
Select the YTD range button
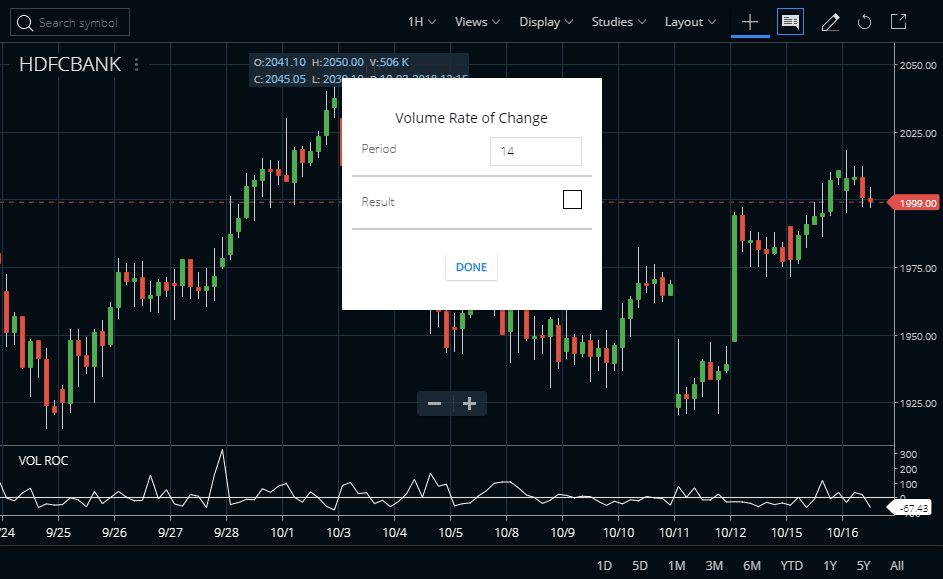click(x=791, y=566)
